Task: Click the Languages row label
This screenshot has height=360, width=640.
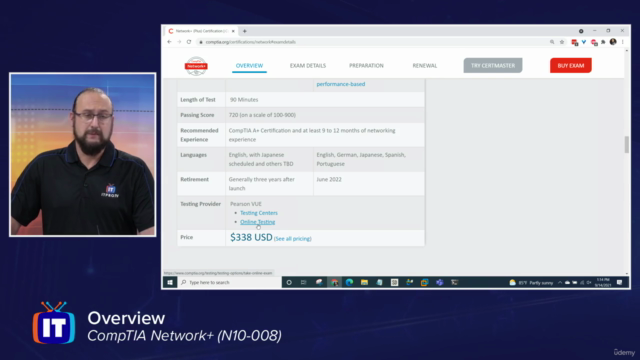Action: (193, 155)
